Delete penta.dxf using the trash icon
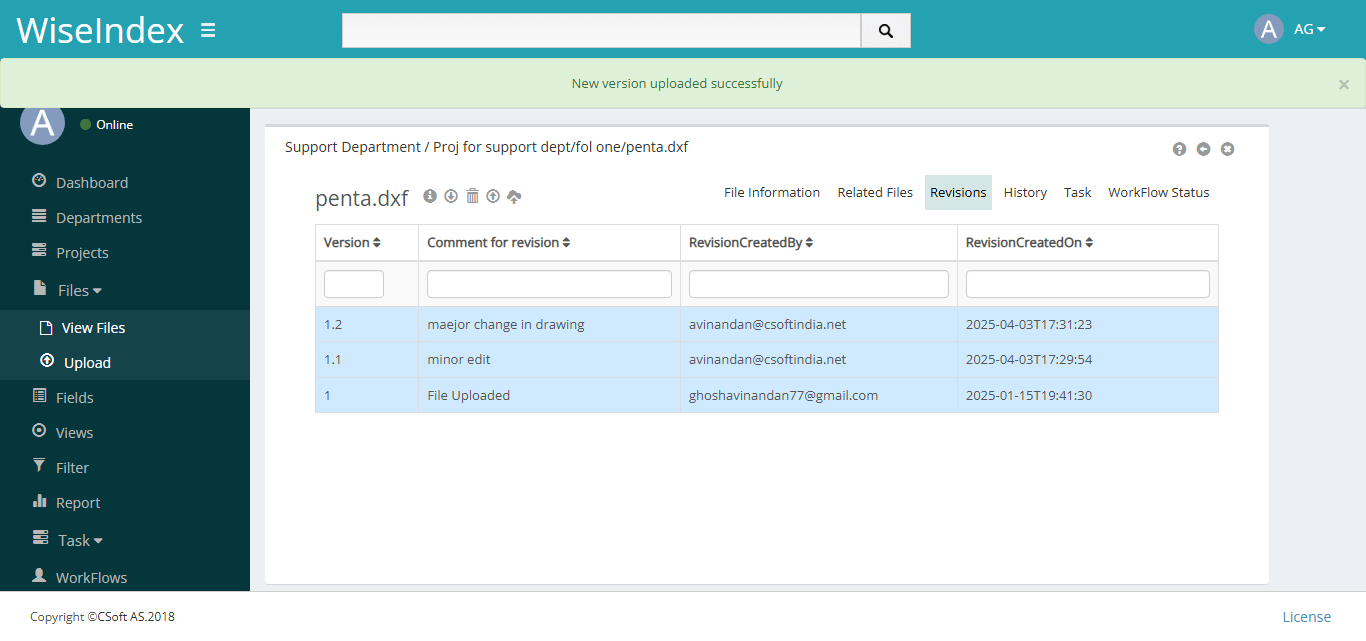 (472, 195)
